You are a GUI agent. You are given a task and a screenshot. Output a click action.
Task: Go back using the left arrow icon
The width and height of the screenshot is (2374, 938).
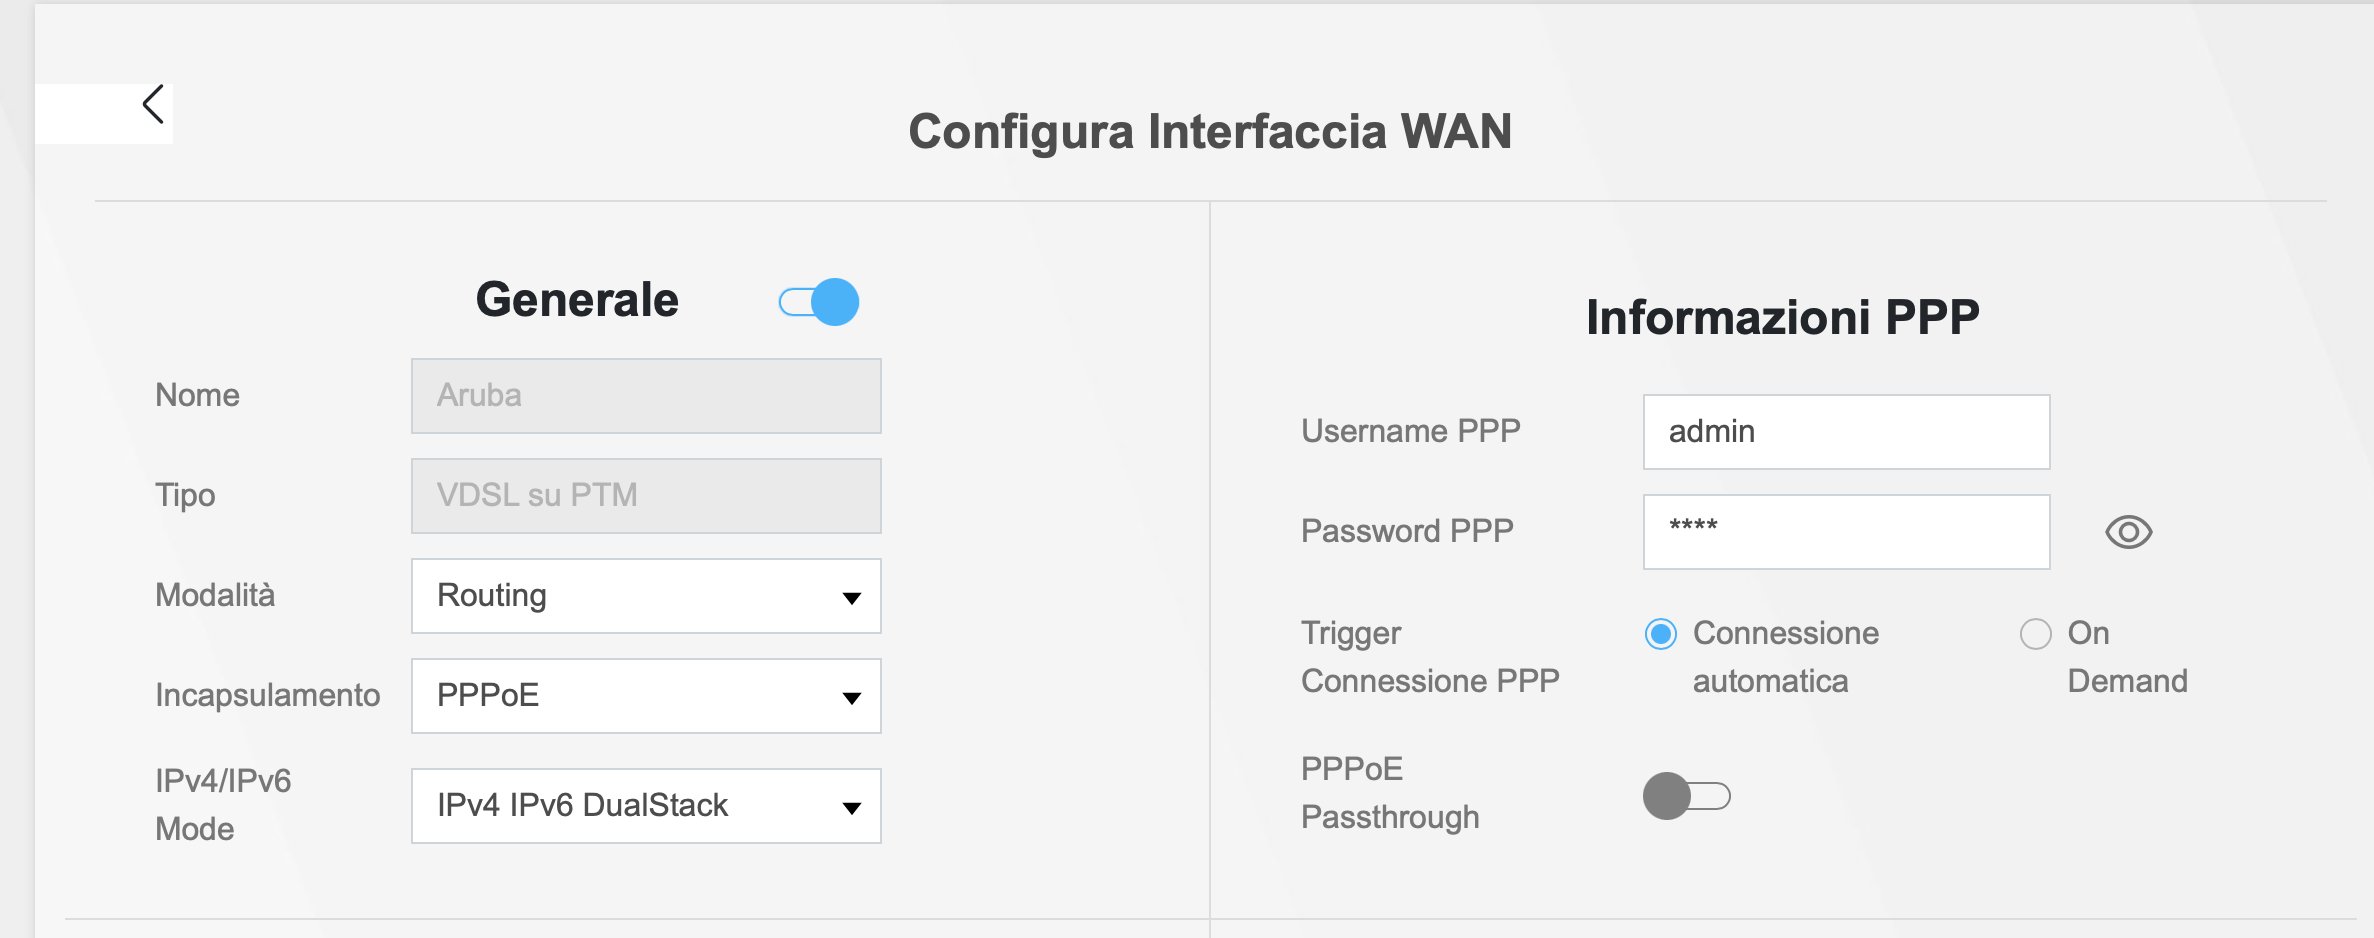[x=153, y=104]
